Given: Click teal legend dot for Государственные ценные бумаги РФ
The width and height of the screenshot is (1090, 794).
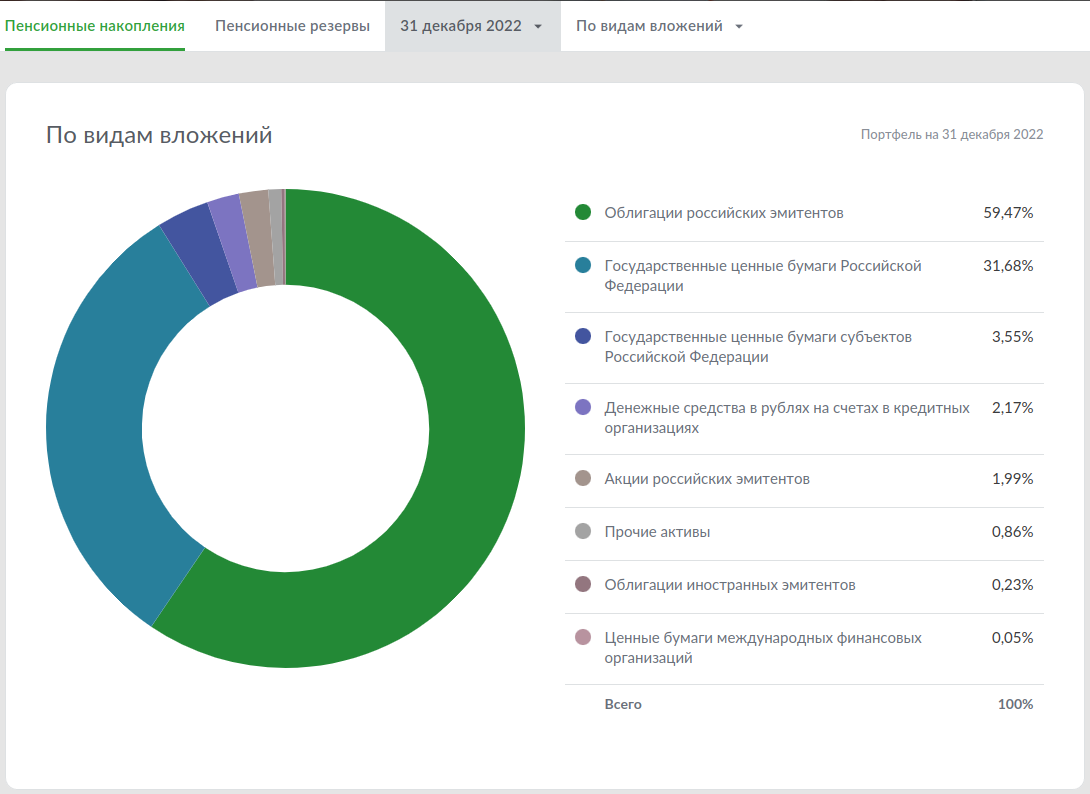Looking at the screenshot, I should coord(583,265).
